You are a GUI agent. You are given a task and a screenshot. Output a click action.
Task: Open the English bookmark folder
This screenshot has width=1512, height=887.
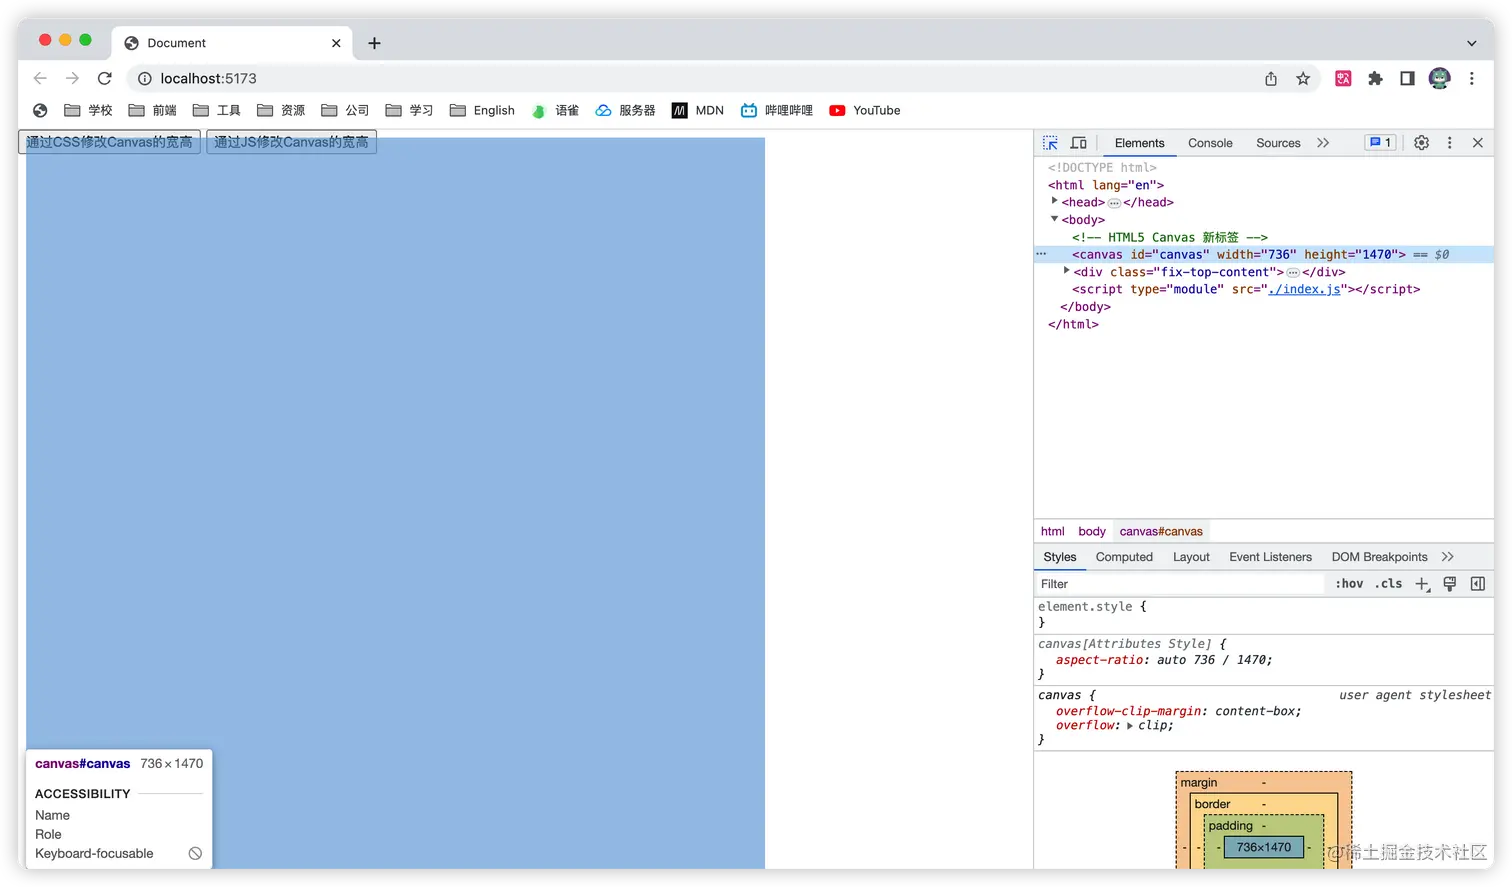tap(482, 110)
